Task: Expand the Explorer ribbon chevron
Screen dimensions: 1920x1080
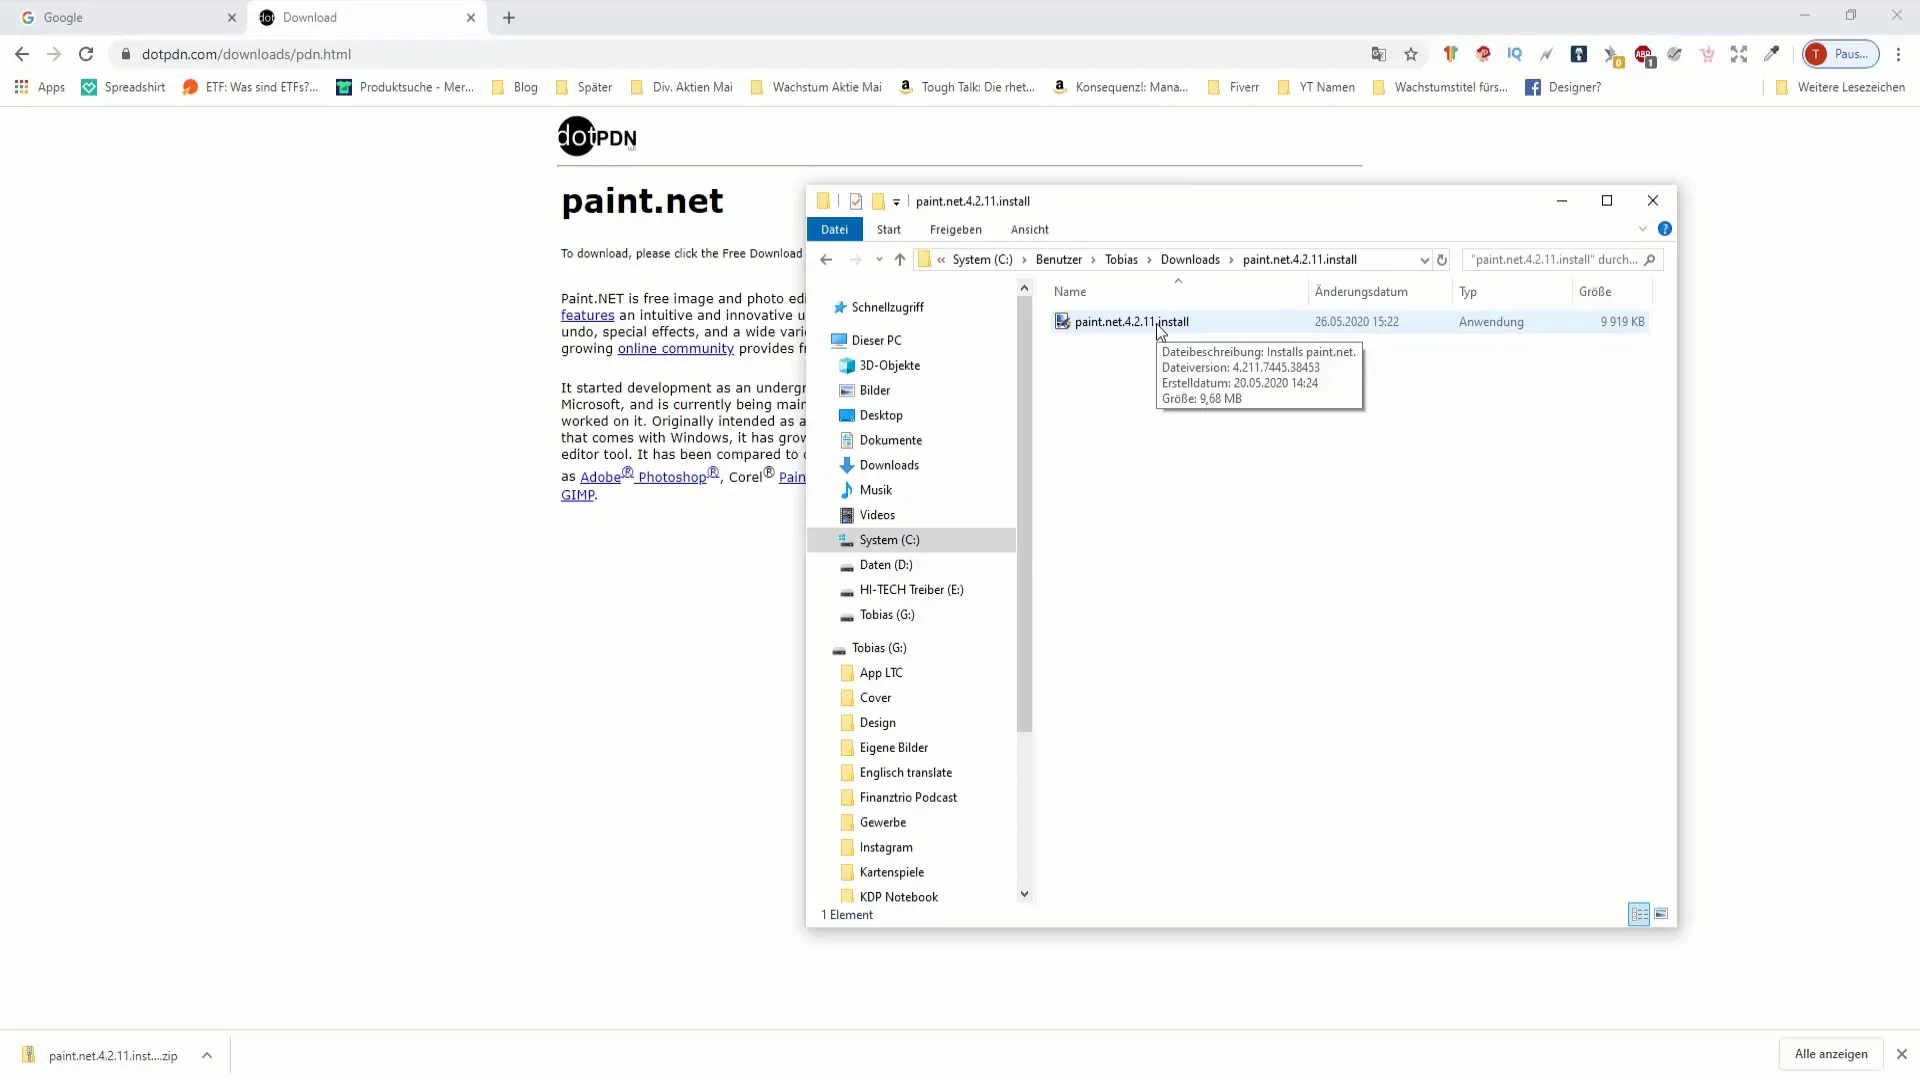Action: (1642, 229)
